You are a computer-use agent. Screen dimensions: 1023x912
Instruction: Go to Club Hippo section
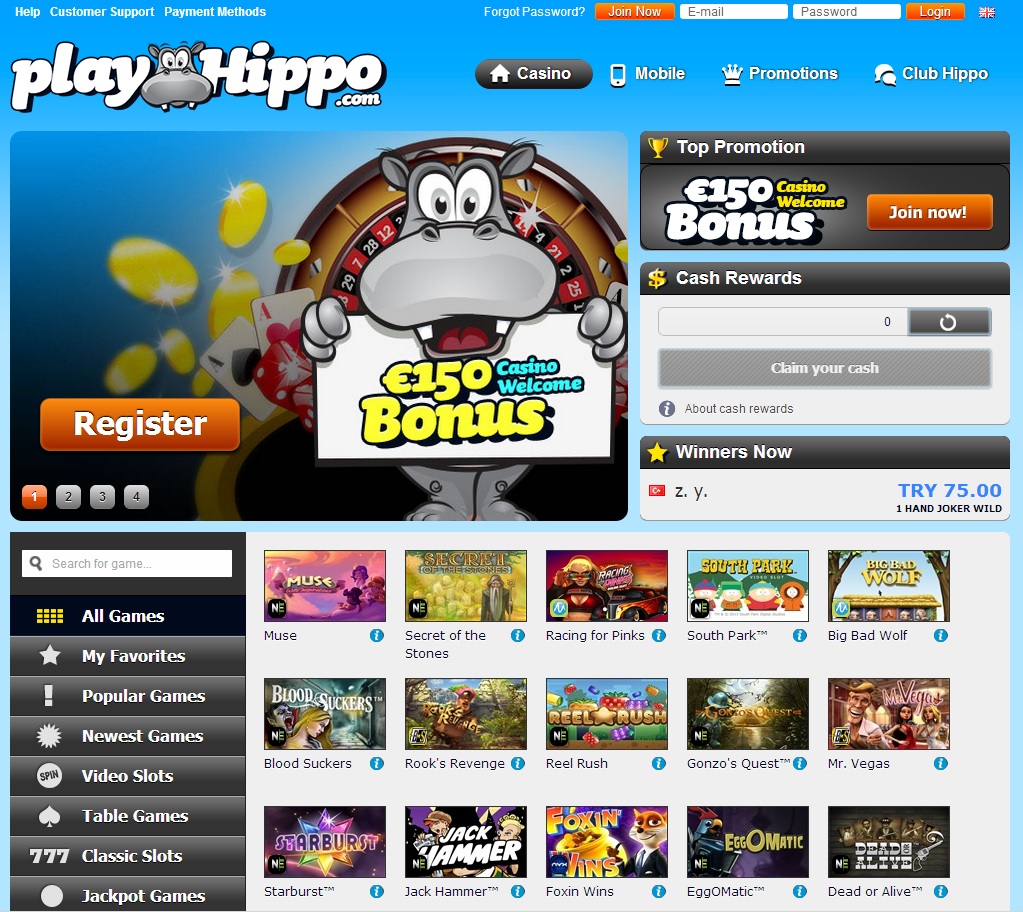tap(931, 74)
